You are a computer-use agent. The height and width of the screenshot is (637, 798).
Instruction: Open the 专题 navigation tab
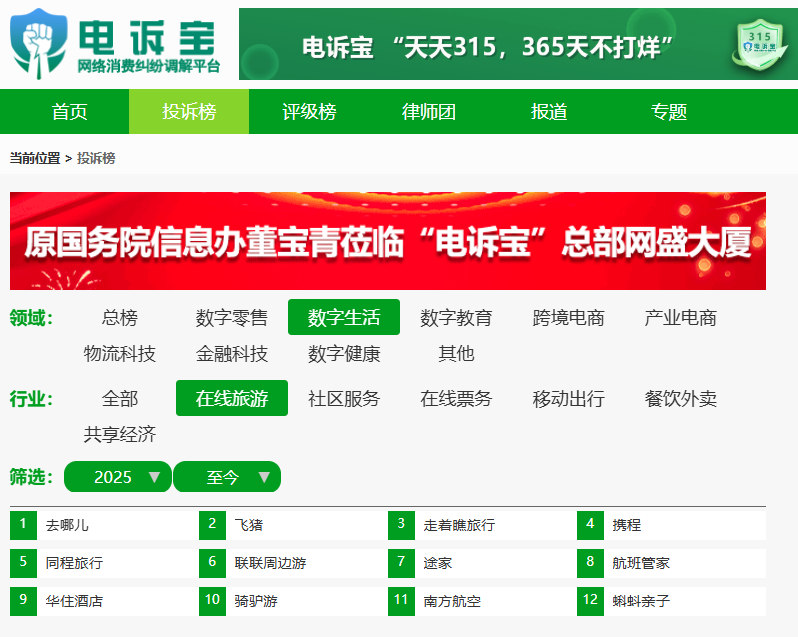coord(669,111)
